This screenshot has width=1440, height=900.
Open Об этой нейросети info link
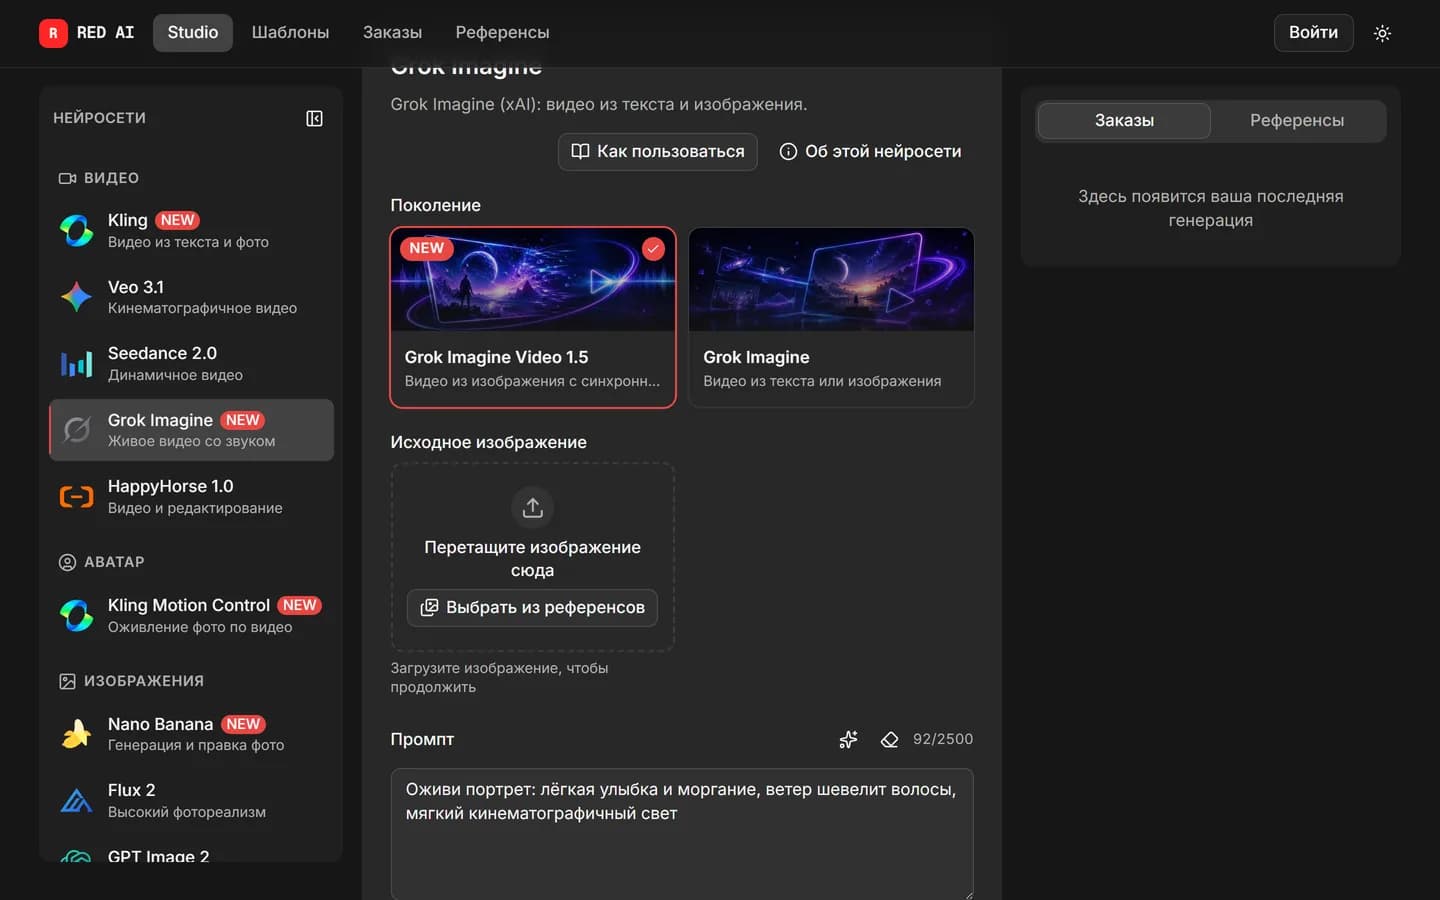[870, 152]
